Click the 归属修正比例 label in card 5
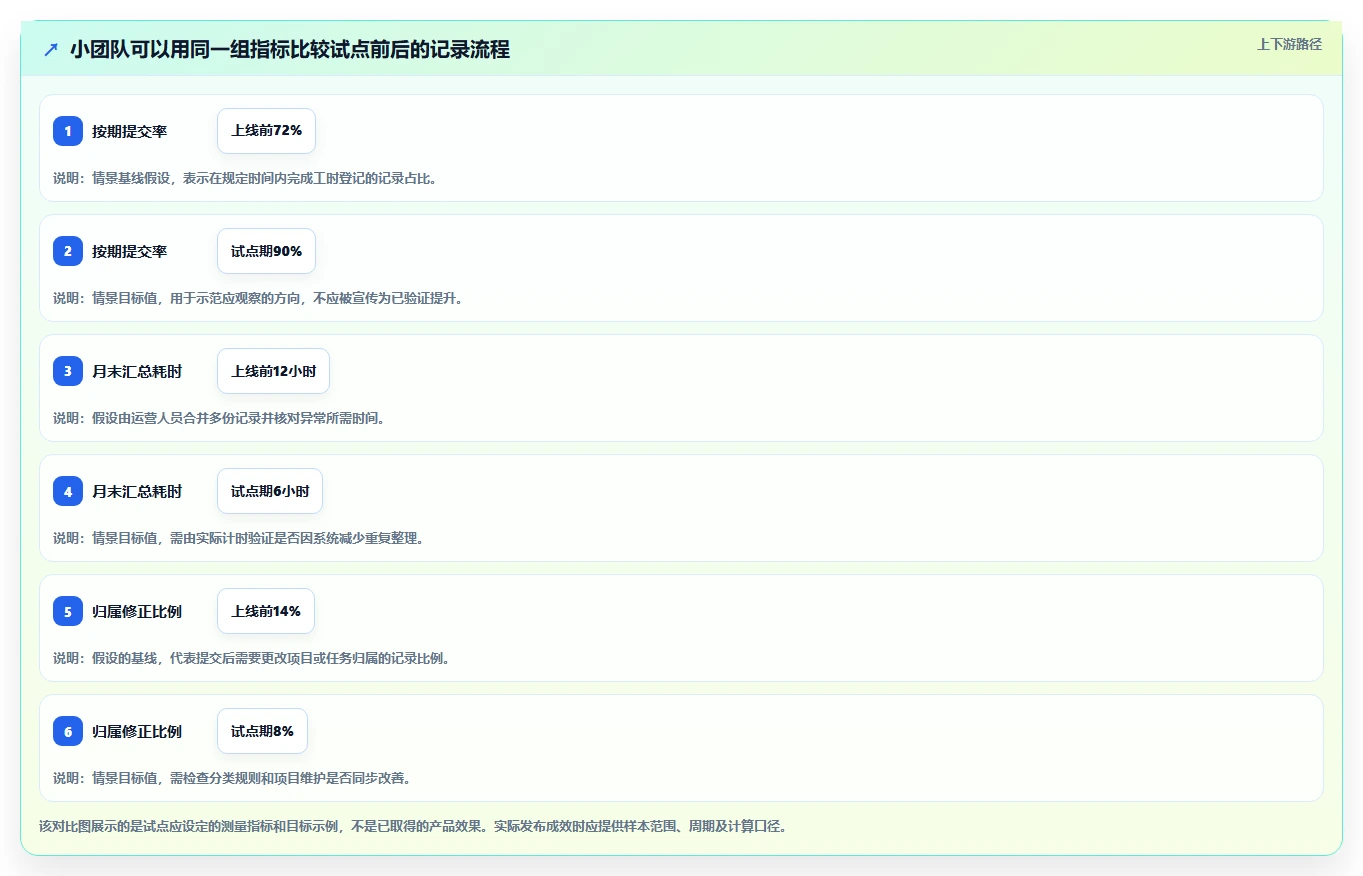 [x=137, y=611]
